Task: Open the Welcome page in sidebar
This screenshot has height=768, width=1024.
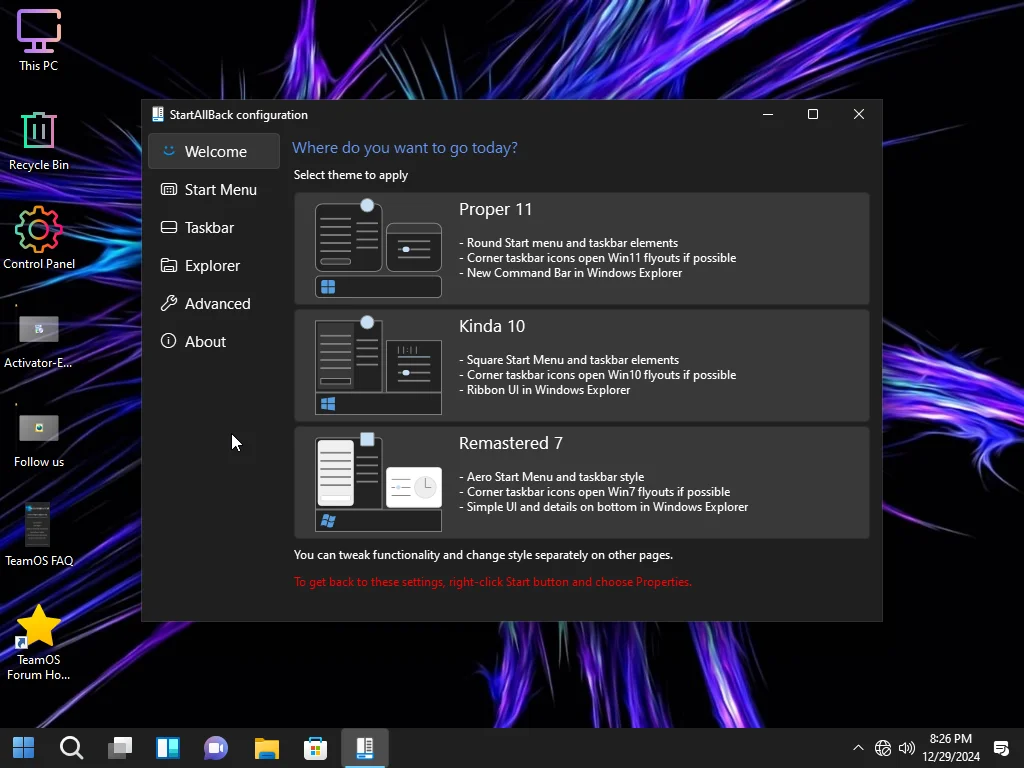Action: click(x=214, y=152)
